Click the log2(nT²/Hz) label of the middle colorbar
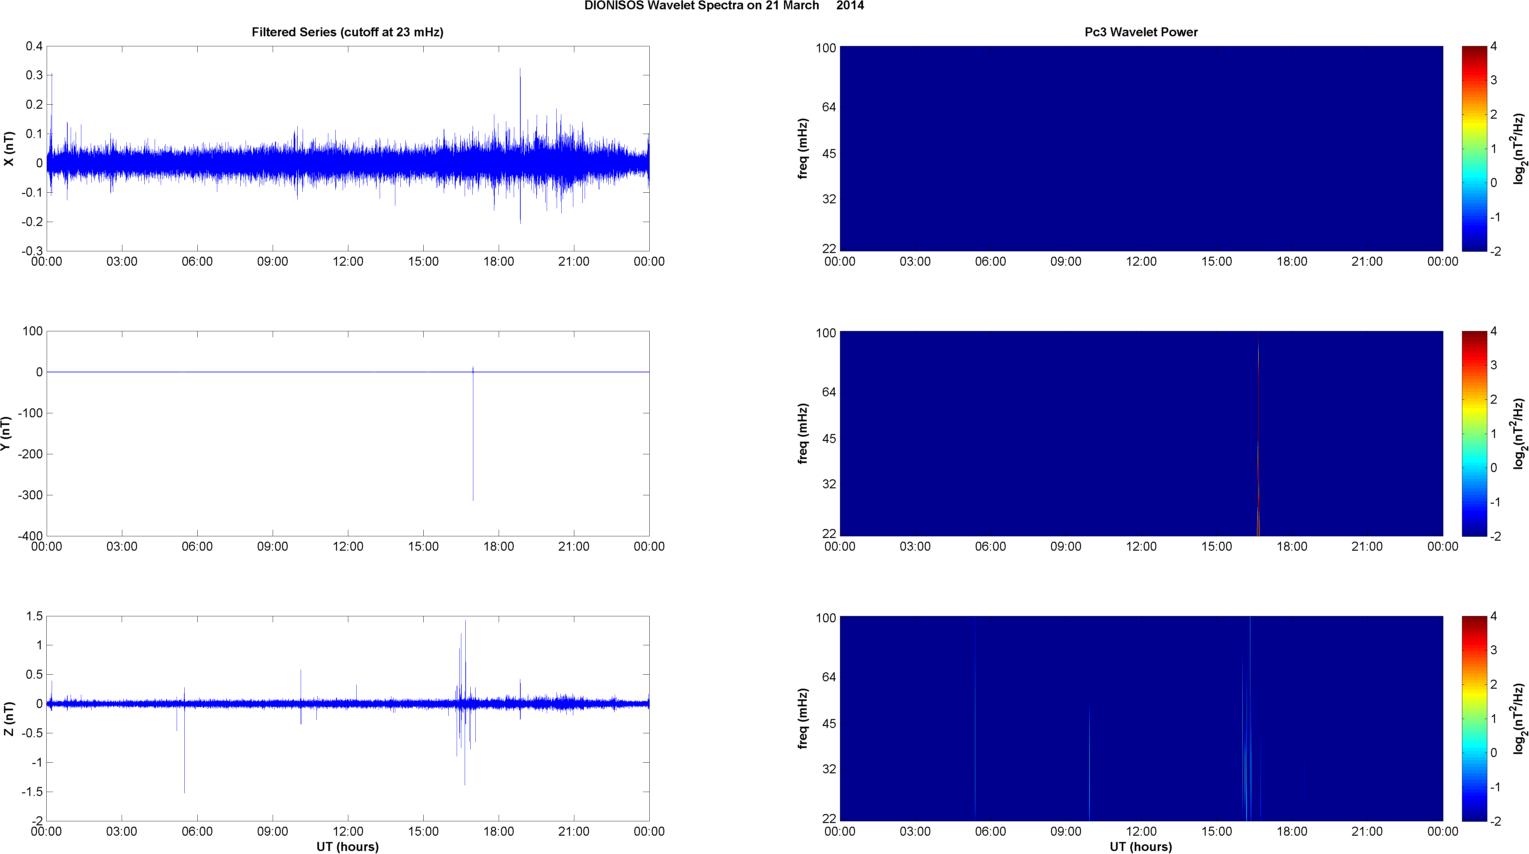 coord(1520,434)
